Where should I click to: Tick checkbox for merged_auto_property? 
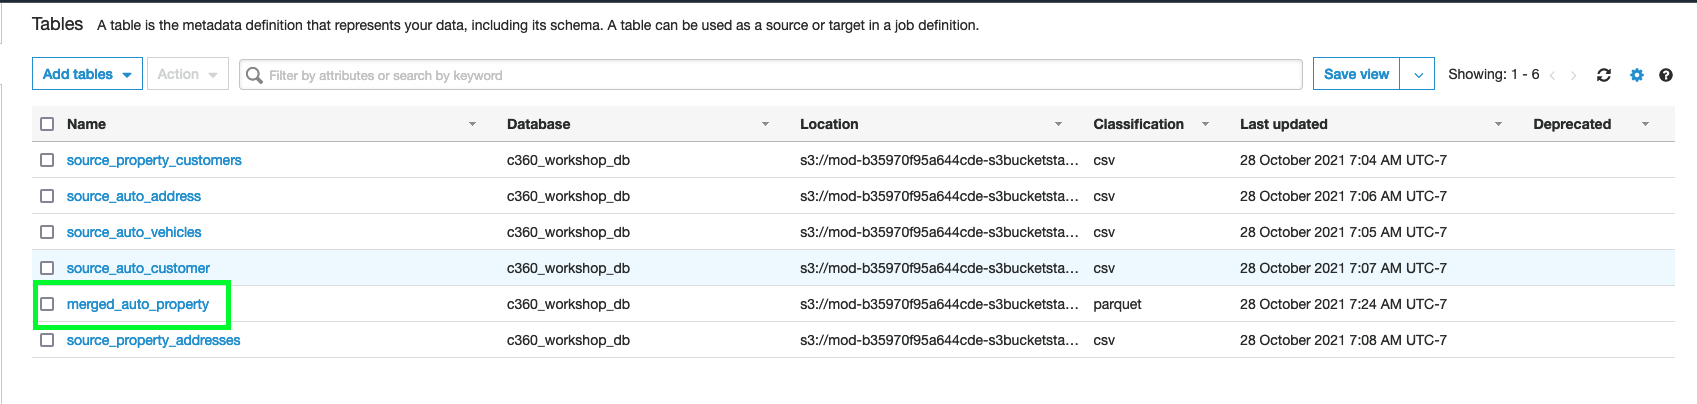pyautogui.click(x=47, y=304)
